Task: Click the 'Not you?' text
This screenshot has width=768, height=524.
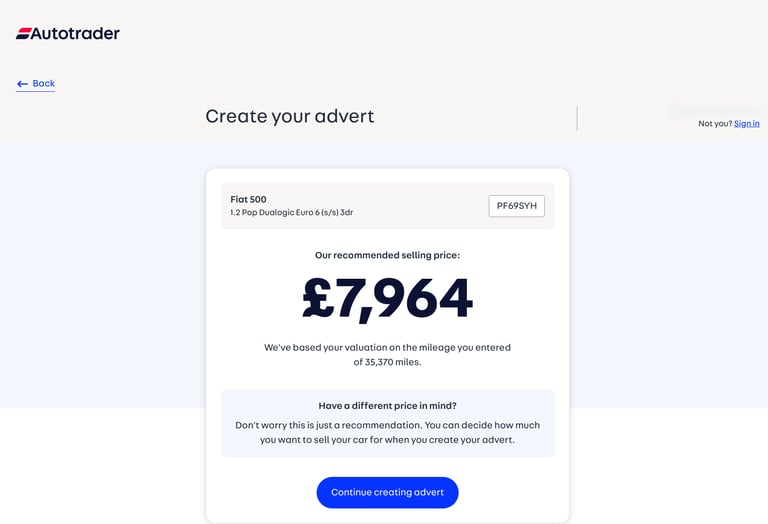Action: point(715,123)
